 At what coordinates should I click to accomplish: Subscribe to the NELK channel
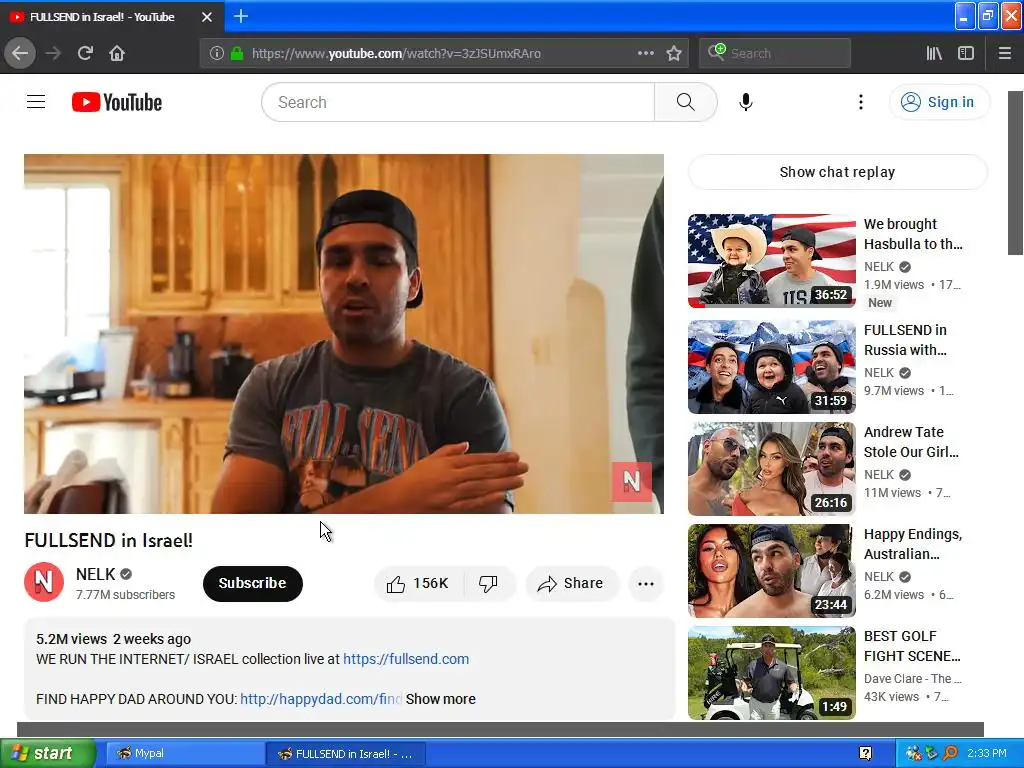pos(253,583)
